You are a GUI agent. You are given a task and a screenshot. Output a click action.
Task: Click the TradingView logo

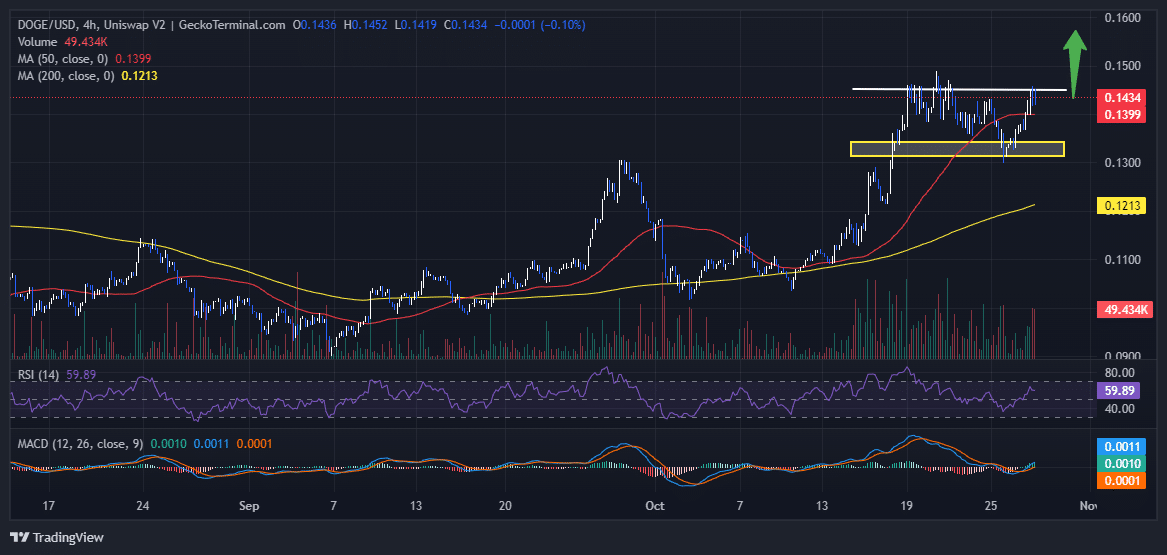click(57, 537)
